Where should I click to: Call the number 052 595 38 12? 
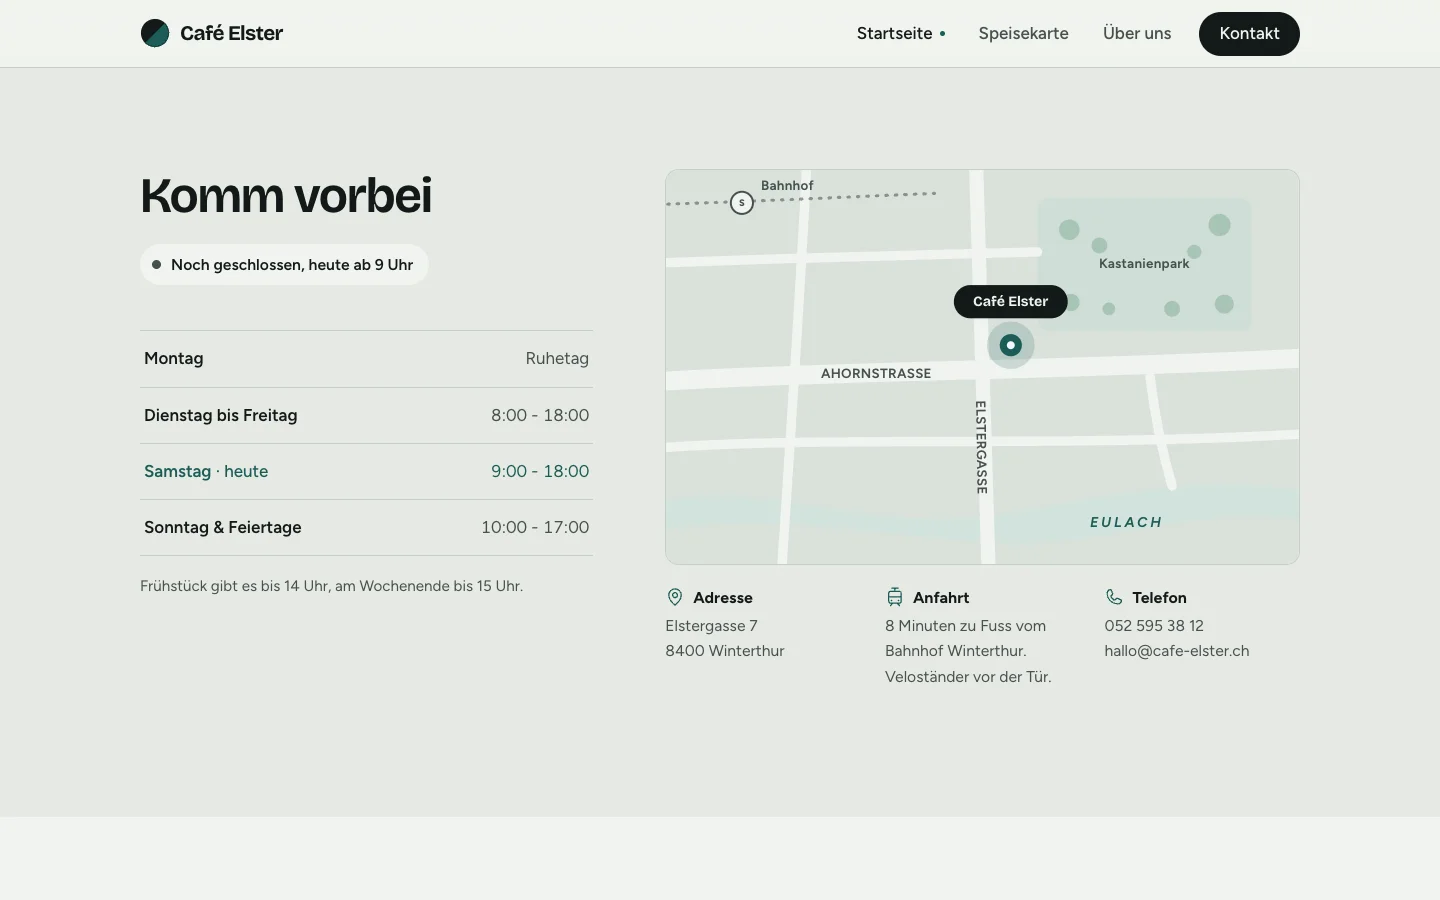coord(1154,626)
